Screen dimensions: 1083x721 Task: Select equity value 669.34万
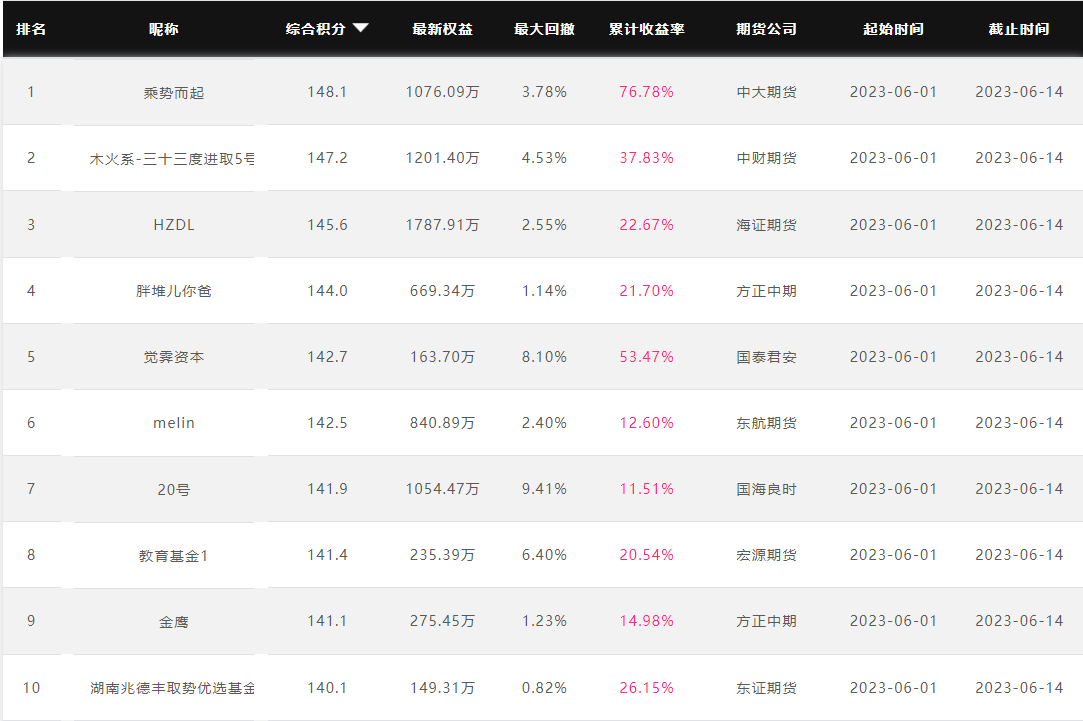click(x=442, y=291)
